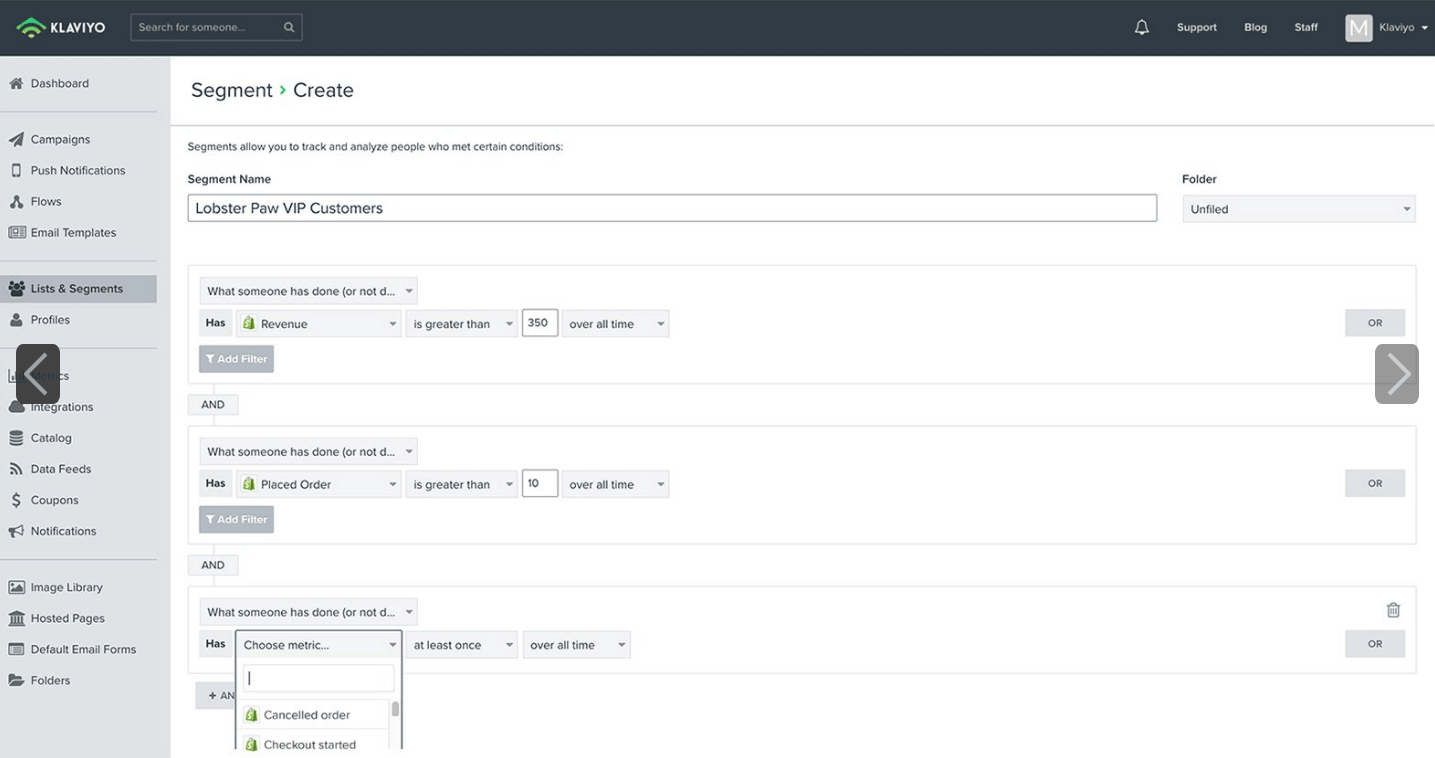
Task: Open Coupons from the sidebar
Action: [54, 500]
